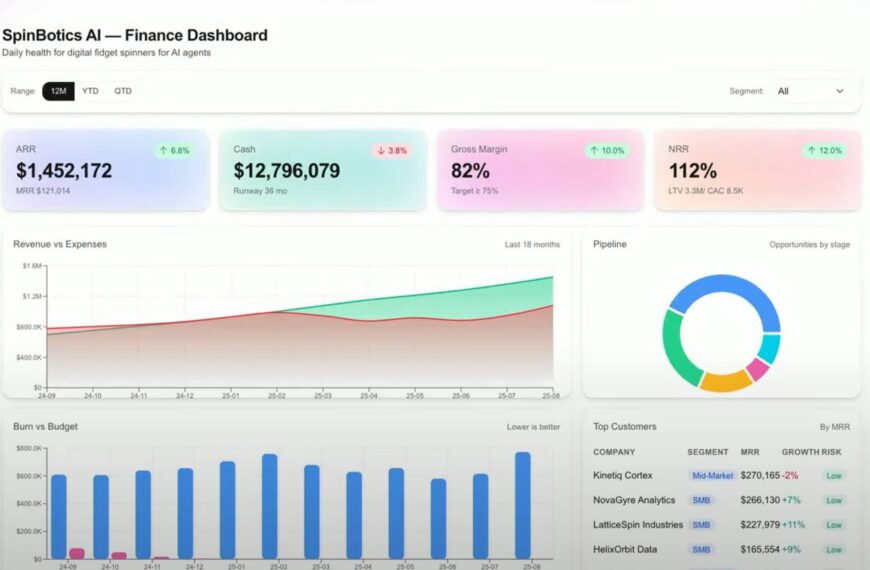Click the yellow segment of Pipeline donut

pyautogui.click(x=724, y=382)
